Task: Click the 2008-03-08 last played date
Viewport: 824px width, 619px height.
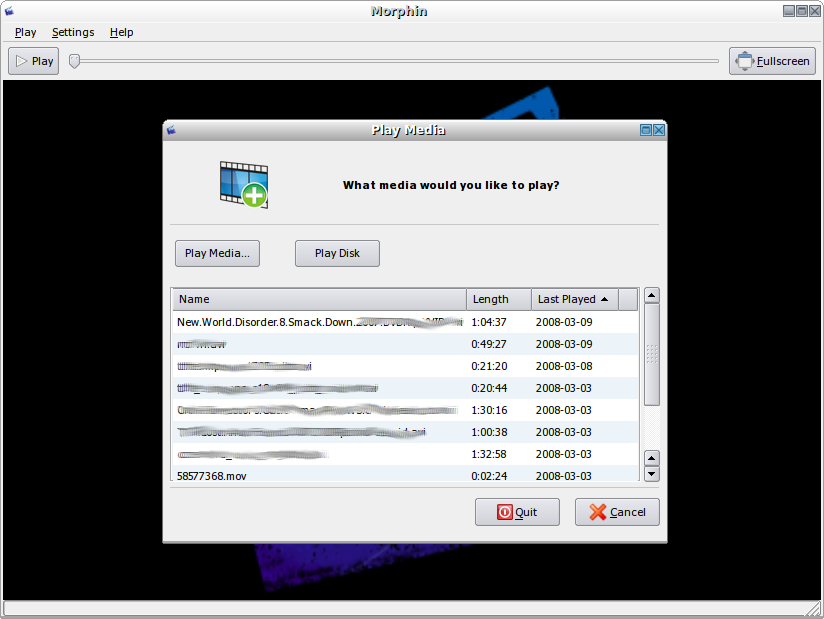Action: [x=564, y=366]
